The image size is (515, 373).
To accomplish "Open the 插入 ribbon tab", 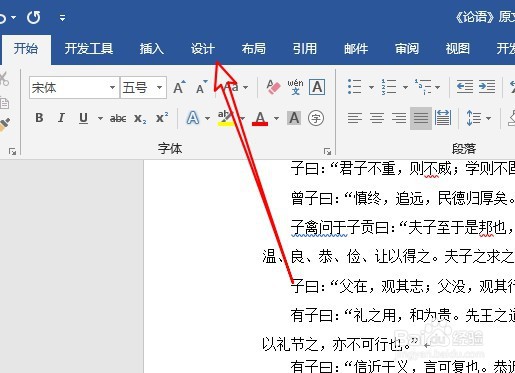I will click(x=152, y=49).
